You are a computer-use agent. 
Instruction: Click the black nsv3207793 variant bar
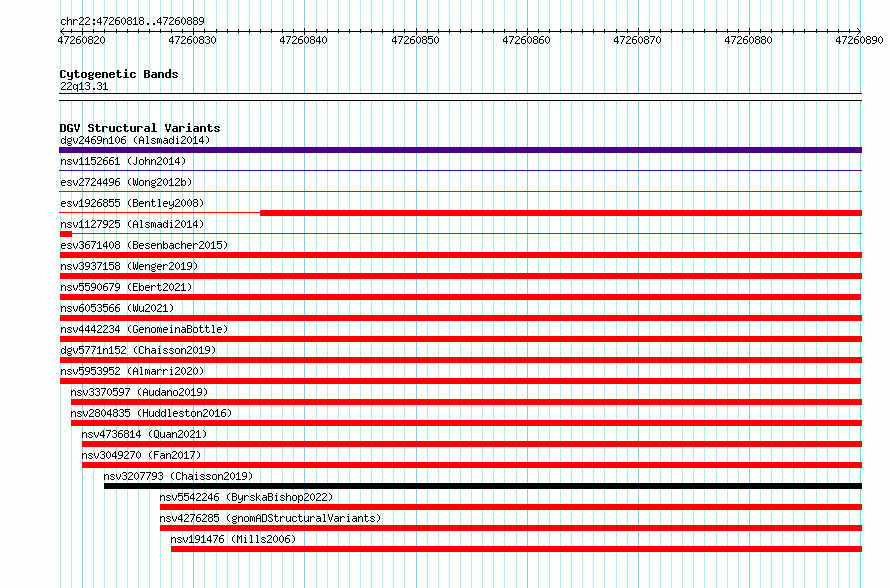pos(483,486)
